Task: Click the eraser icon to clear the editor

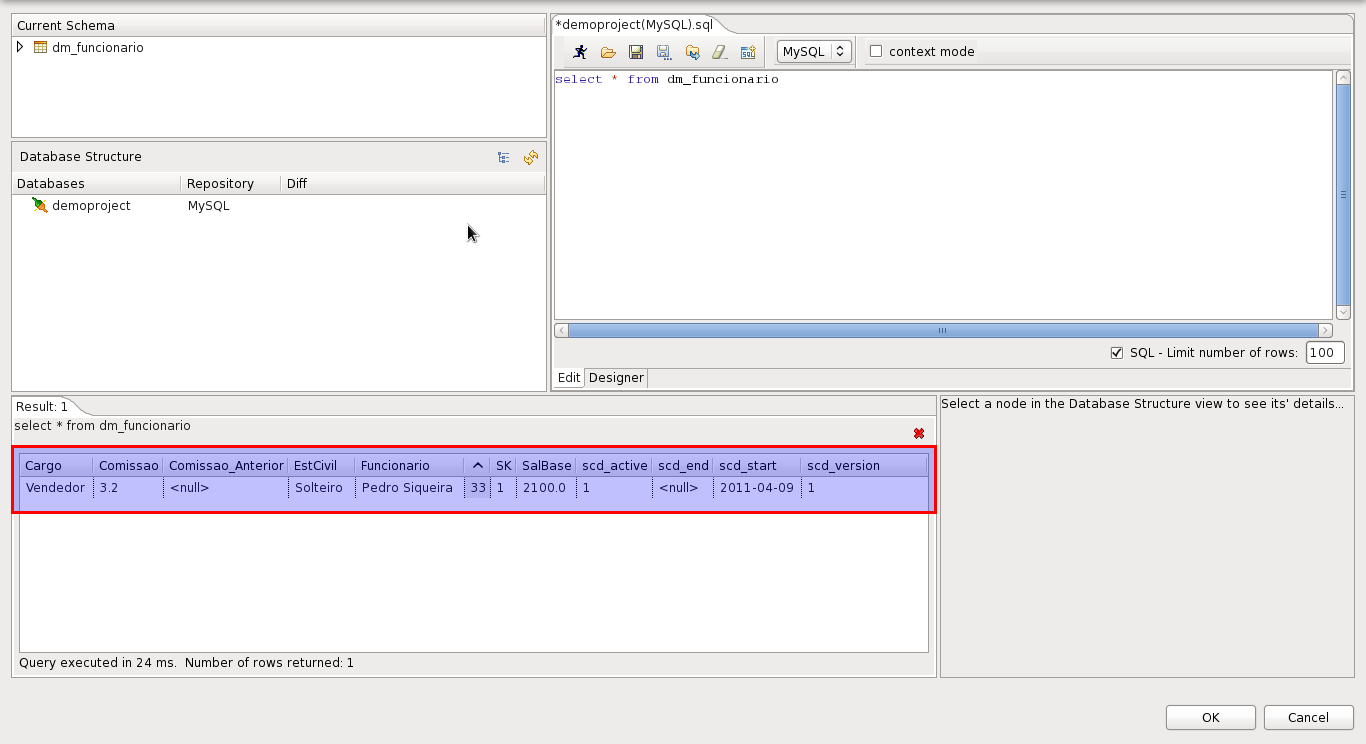Action: tap(719, 52)
